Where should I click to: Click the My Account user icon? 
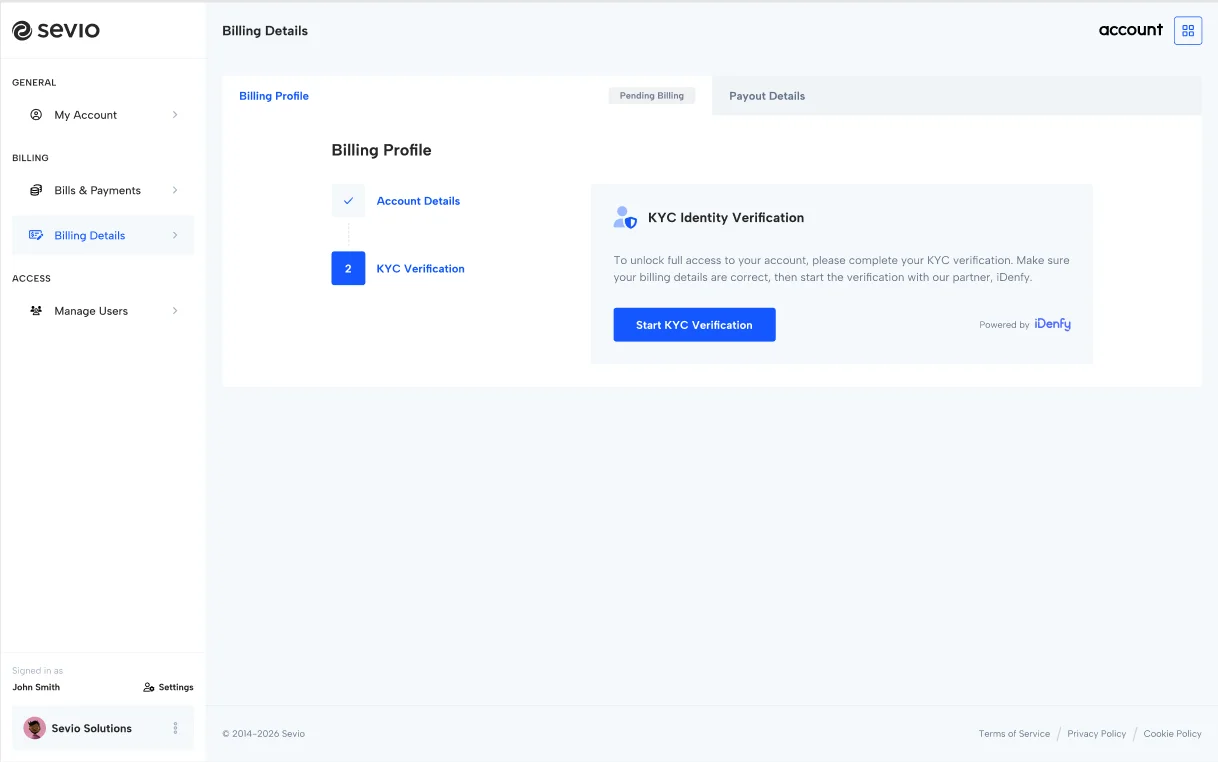pyautogui.click(x=36, y=115)
